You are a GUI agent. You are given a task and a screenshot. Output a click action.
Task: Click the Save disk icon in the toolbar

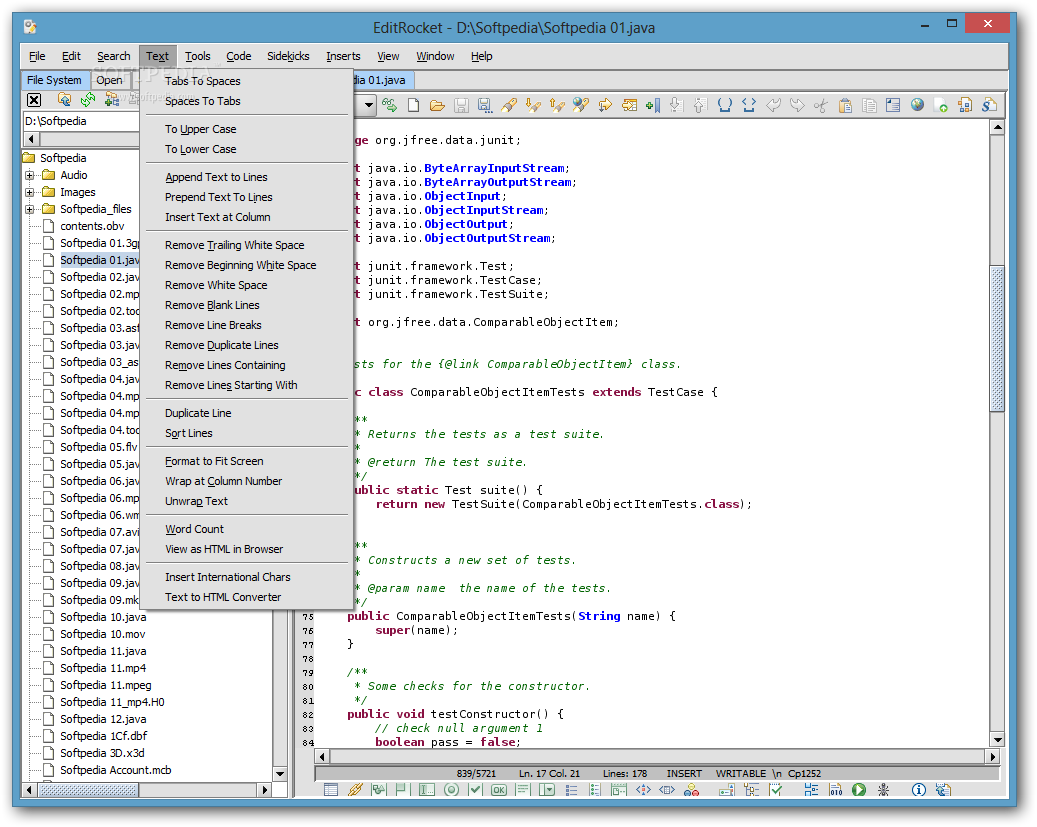click(x=461, y=105)
